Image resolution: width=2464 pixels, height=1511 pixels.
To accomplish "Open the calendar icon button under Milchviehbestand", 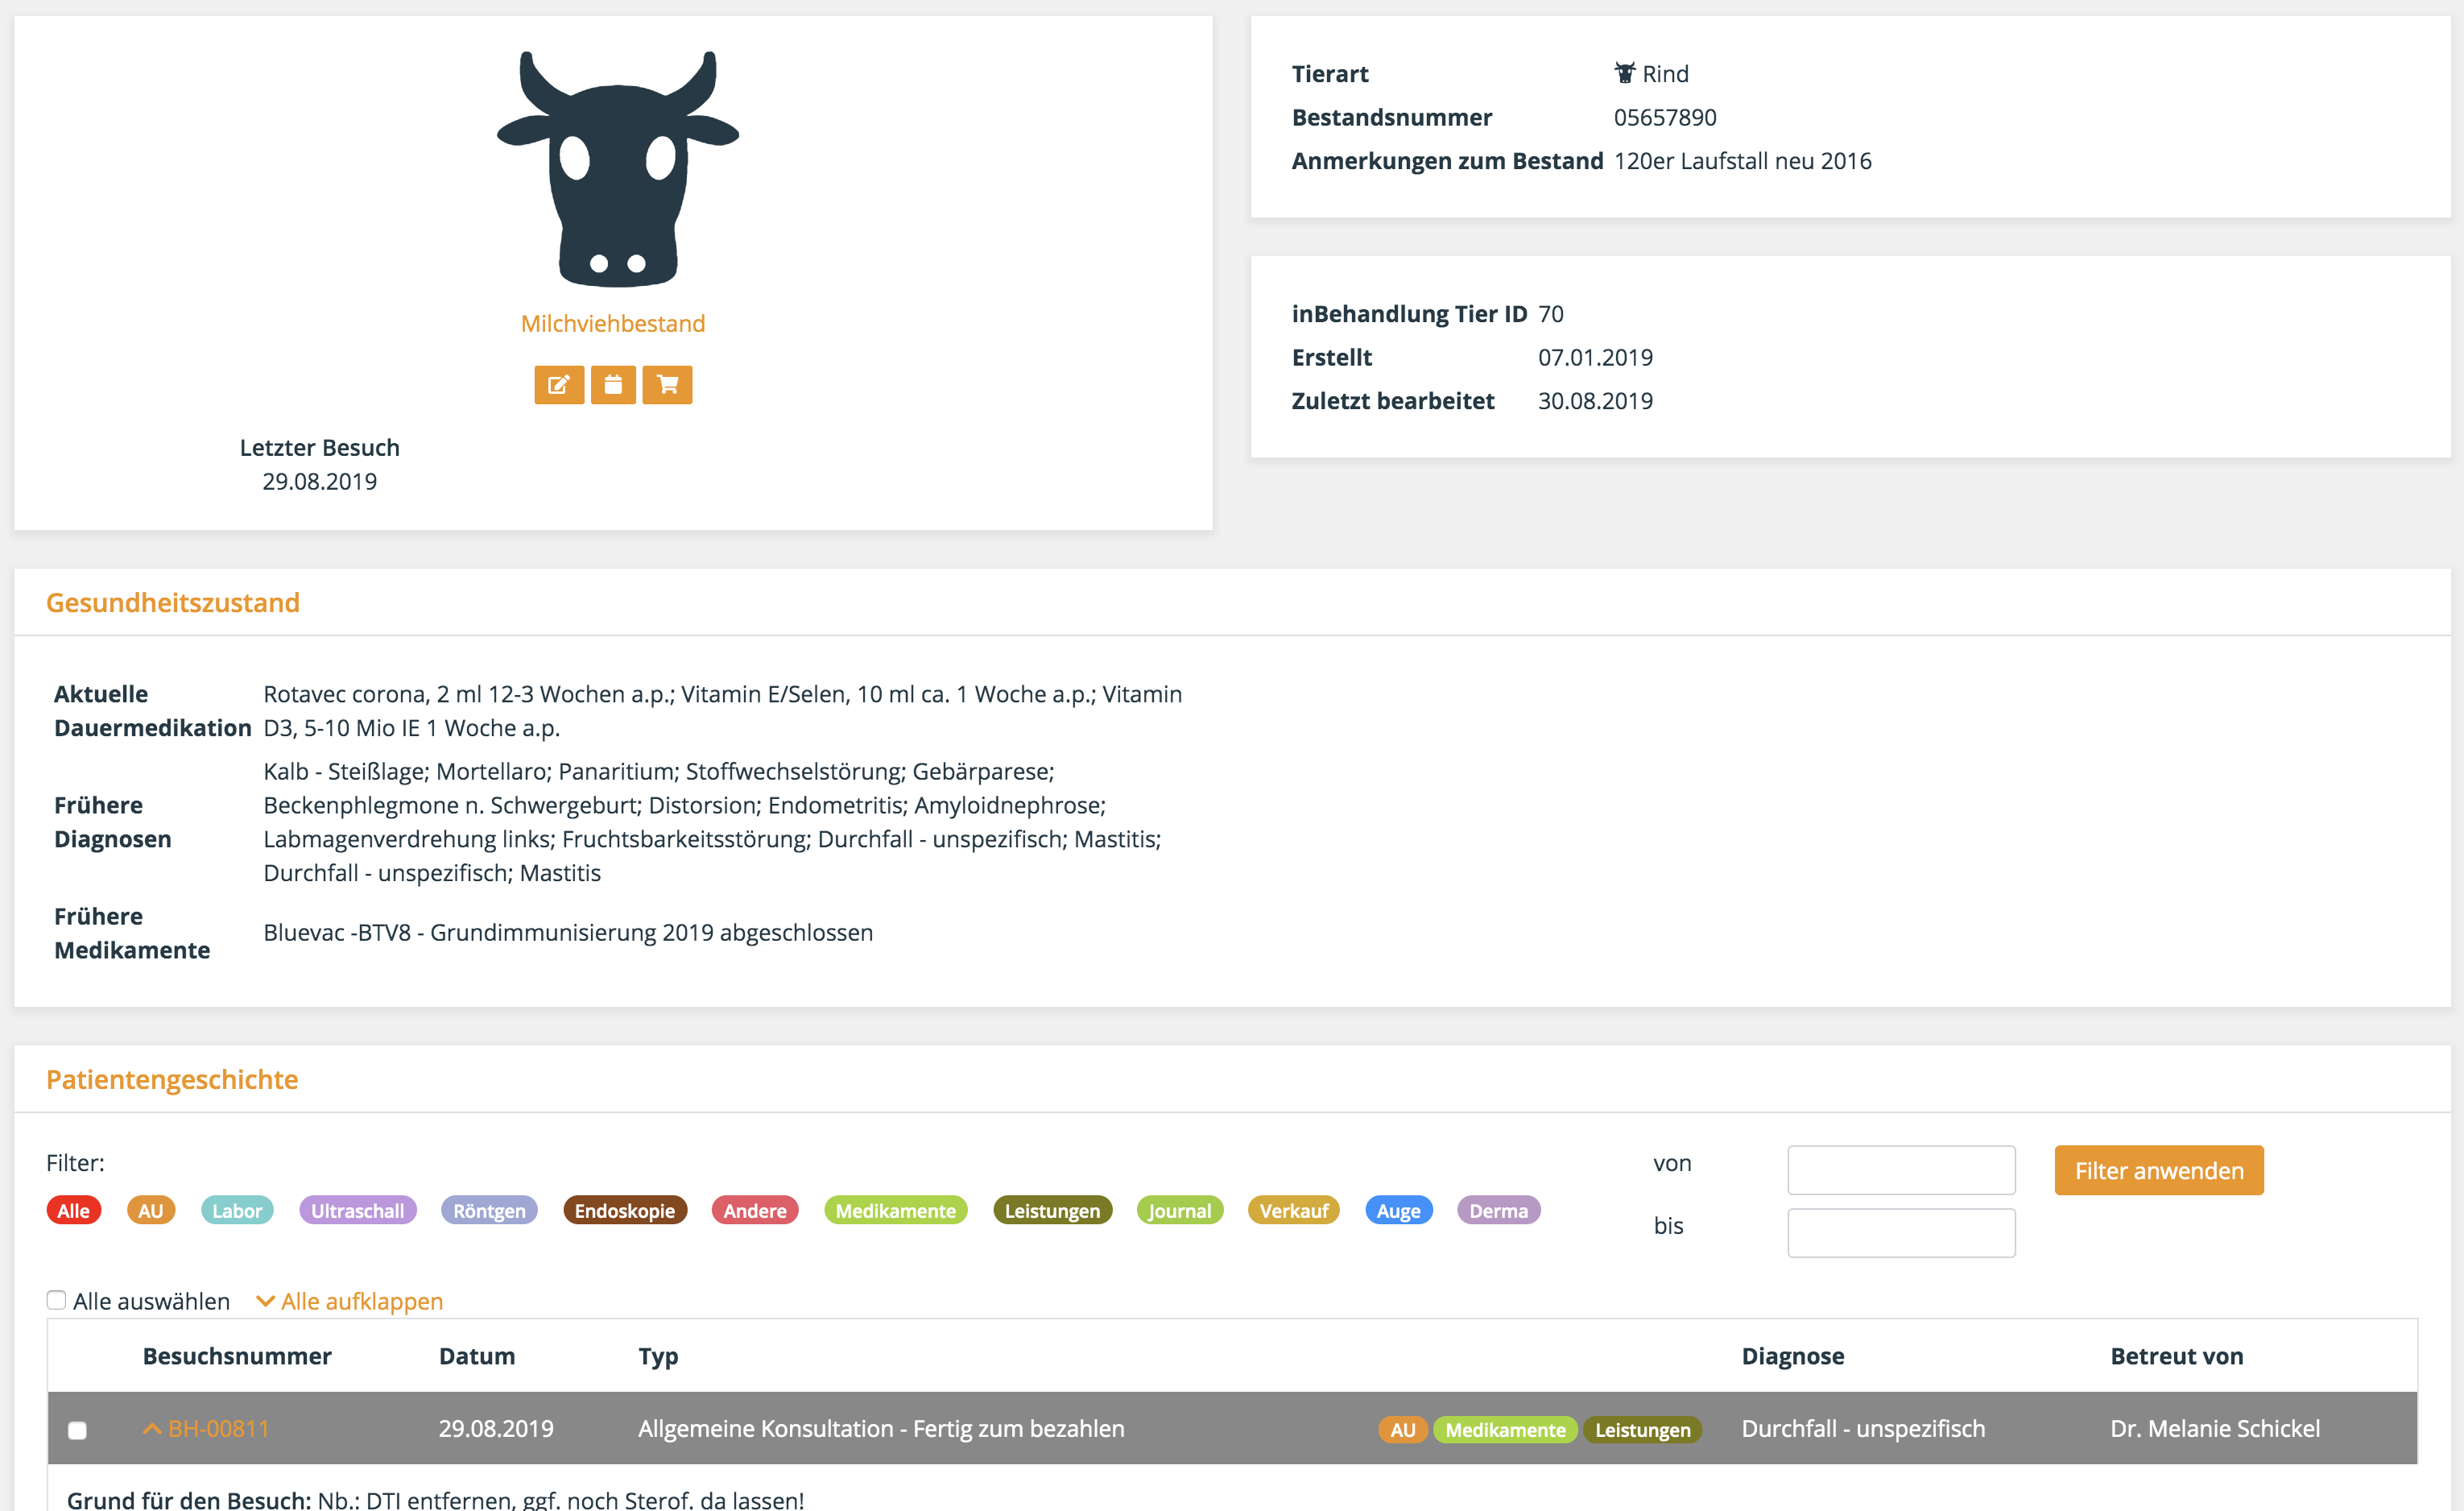I will point(613,385).
